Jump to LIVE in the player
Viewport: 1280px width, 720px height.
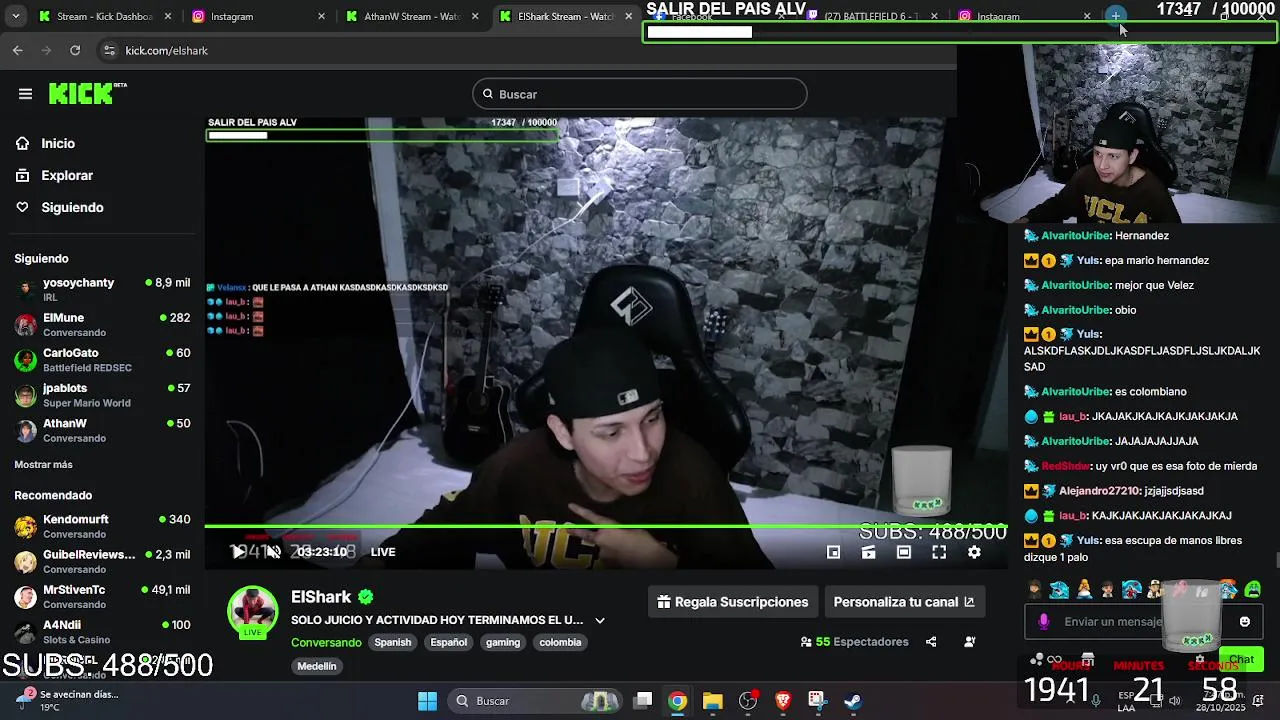tap(383, 552)
